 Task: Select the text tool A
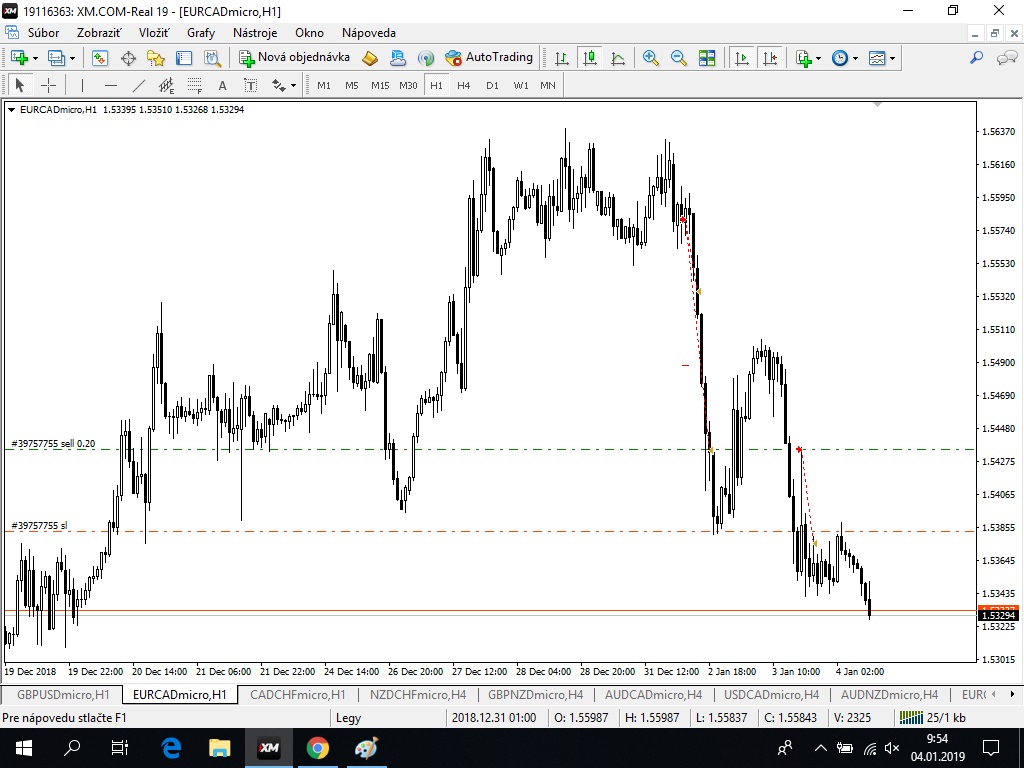(x=222, y=85)
